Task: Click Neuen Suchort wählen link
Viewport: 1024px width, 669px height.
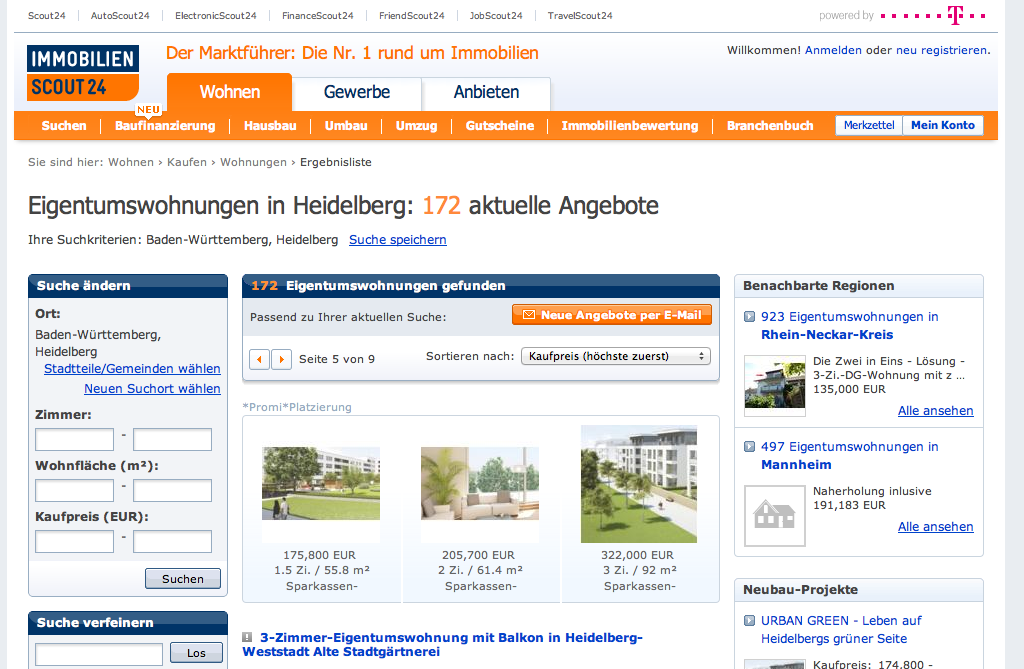Action: (x=152, y=389)
